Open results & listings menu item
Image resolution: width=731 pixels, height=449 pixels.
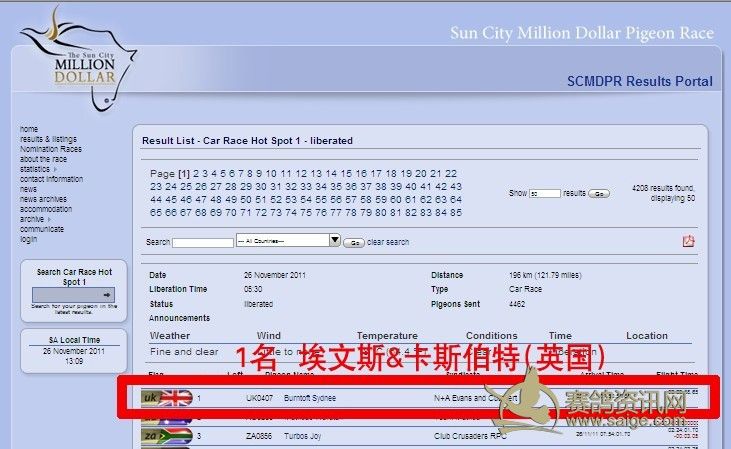pyautogui.click(x=48, y=139)
